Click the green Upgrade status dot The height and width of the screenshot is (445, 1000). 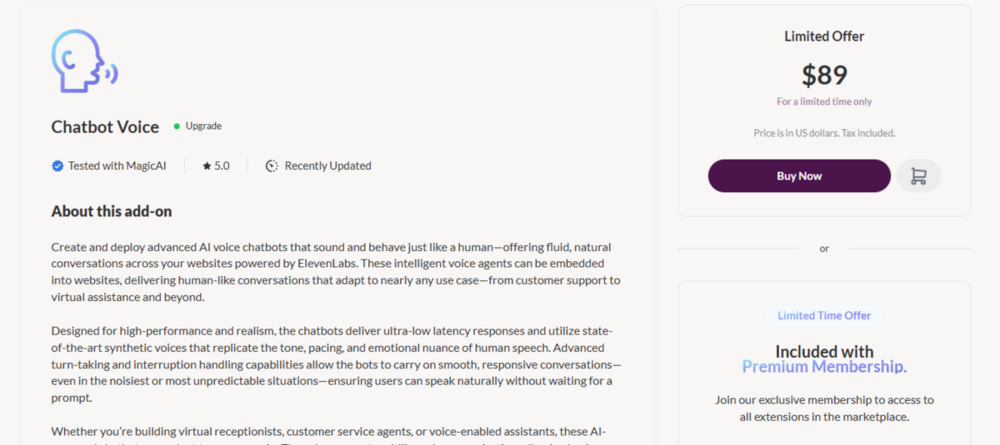pos(177,126)
